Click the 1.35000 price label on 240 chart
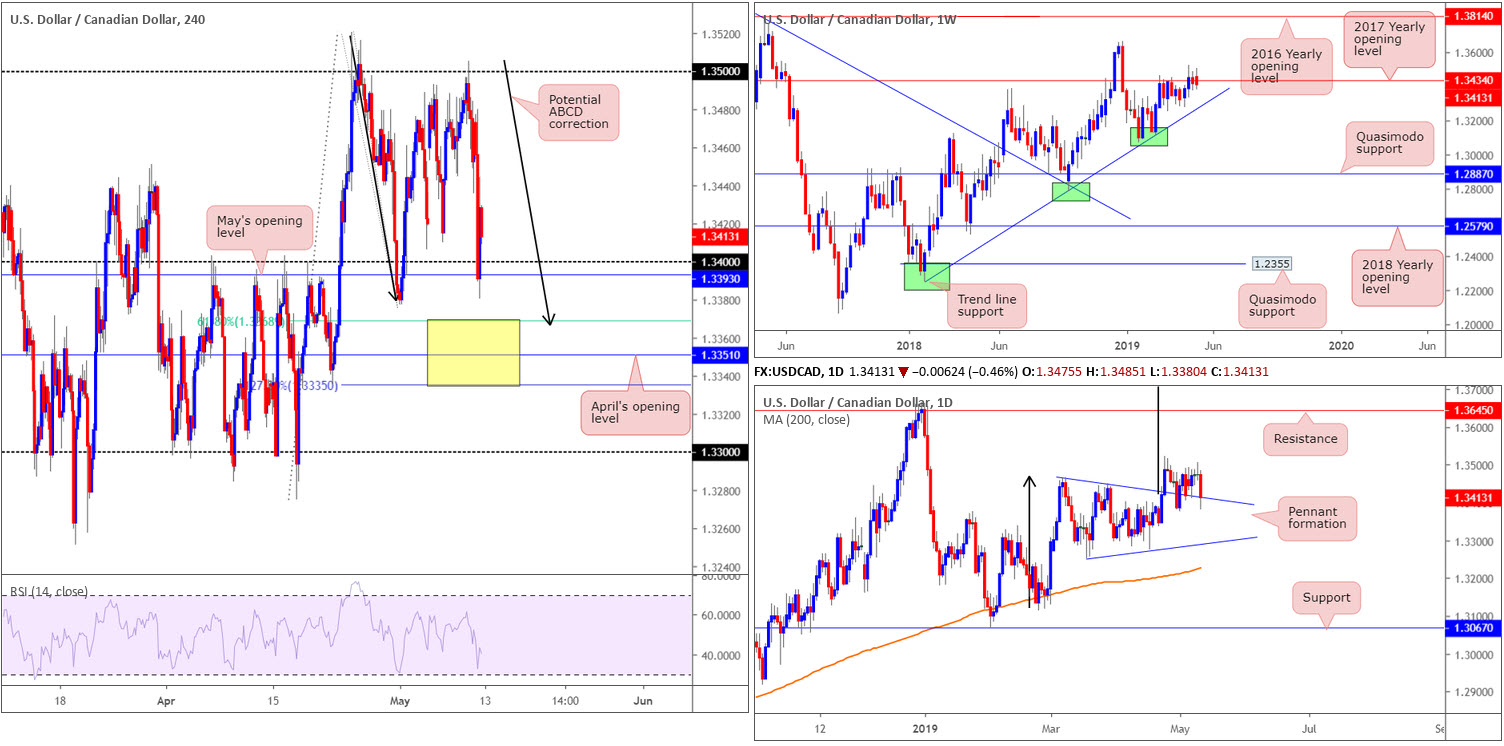 pyautogui.click(x=719, y=72)
